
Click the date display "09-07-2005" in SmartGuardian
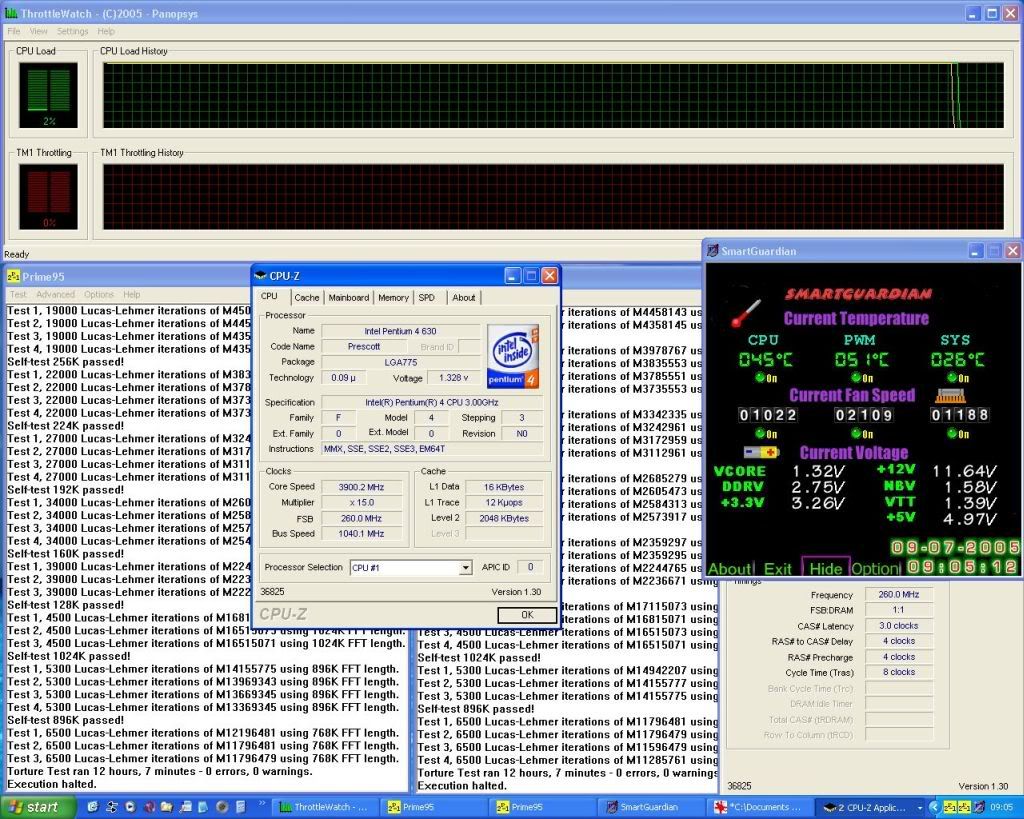[x=955, y=547]
